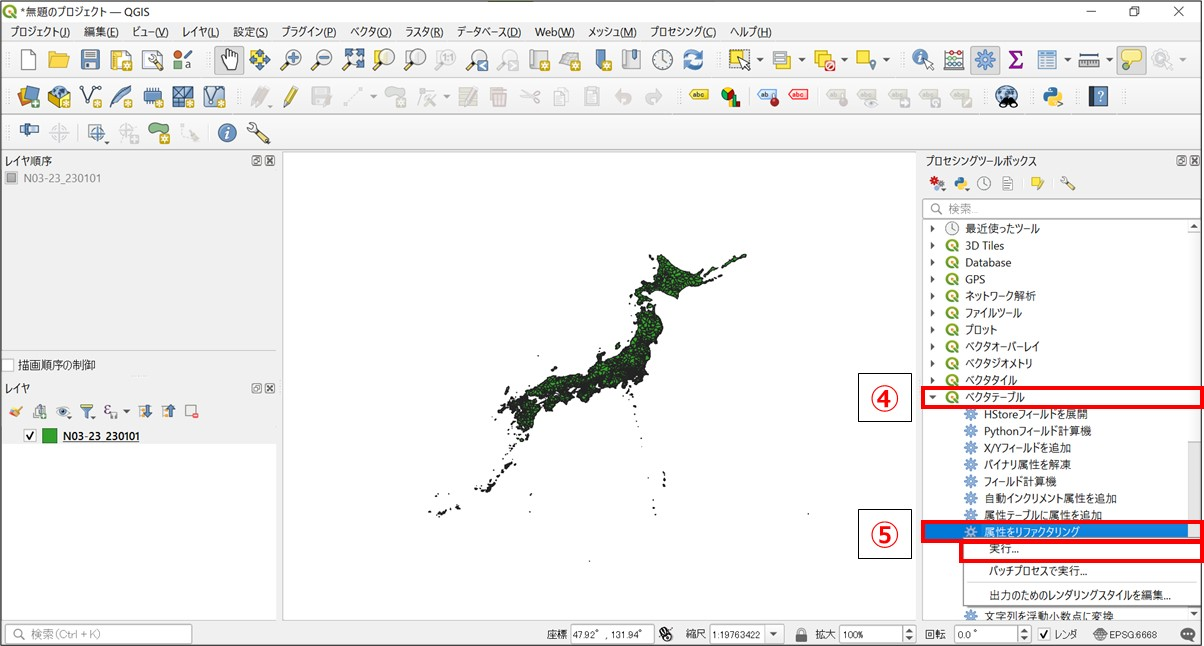Collapse the ベクタテーブル group
The image size is (1204, 646).
click(932, 397)
